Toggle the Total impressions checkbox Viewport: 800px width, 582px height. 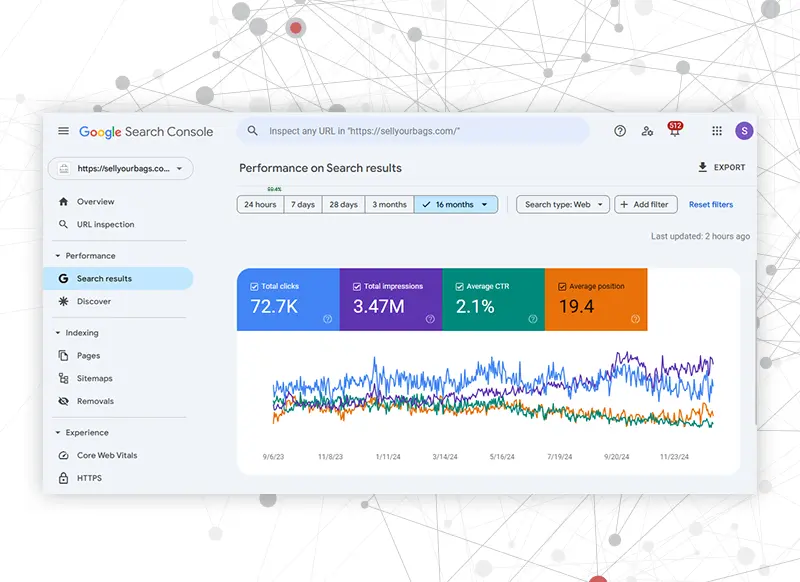[x=357, y=287]
